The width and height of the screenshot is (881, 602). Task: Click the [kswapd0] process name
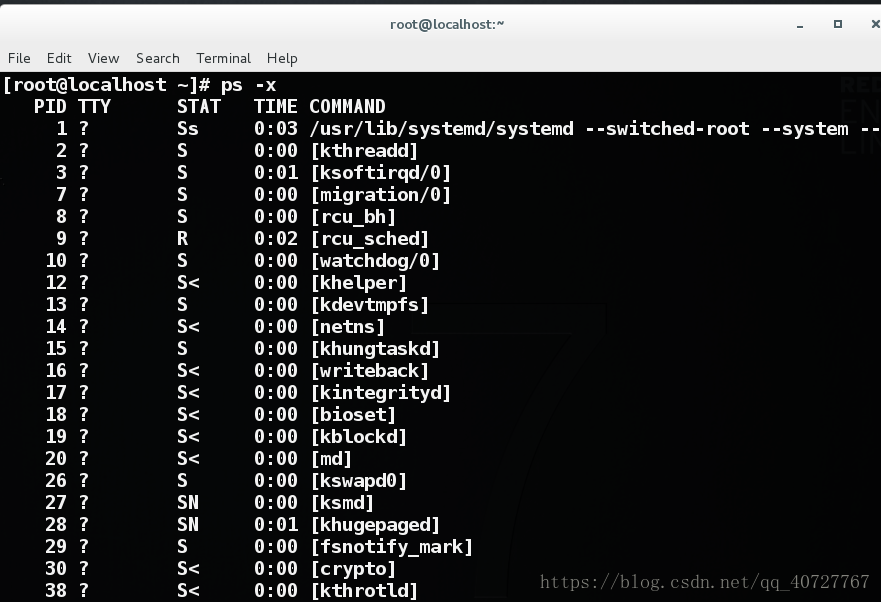pos(358,481)
